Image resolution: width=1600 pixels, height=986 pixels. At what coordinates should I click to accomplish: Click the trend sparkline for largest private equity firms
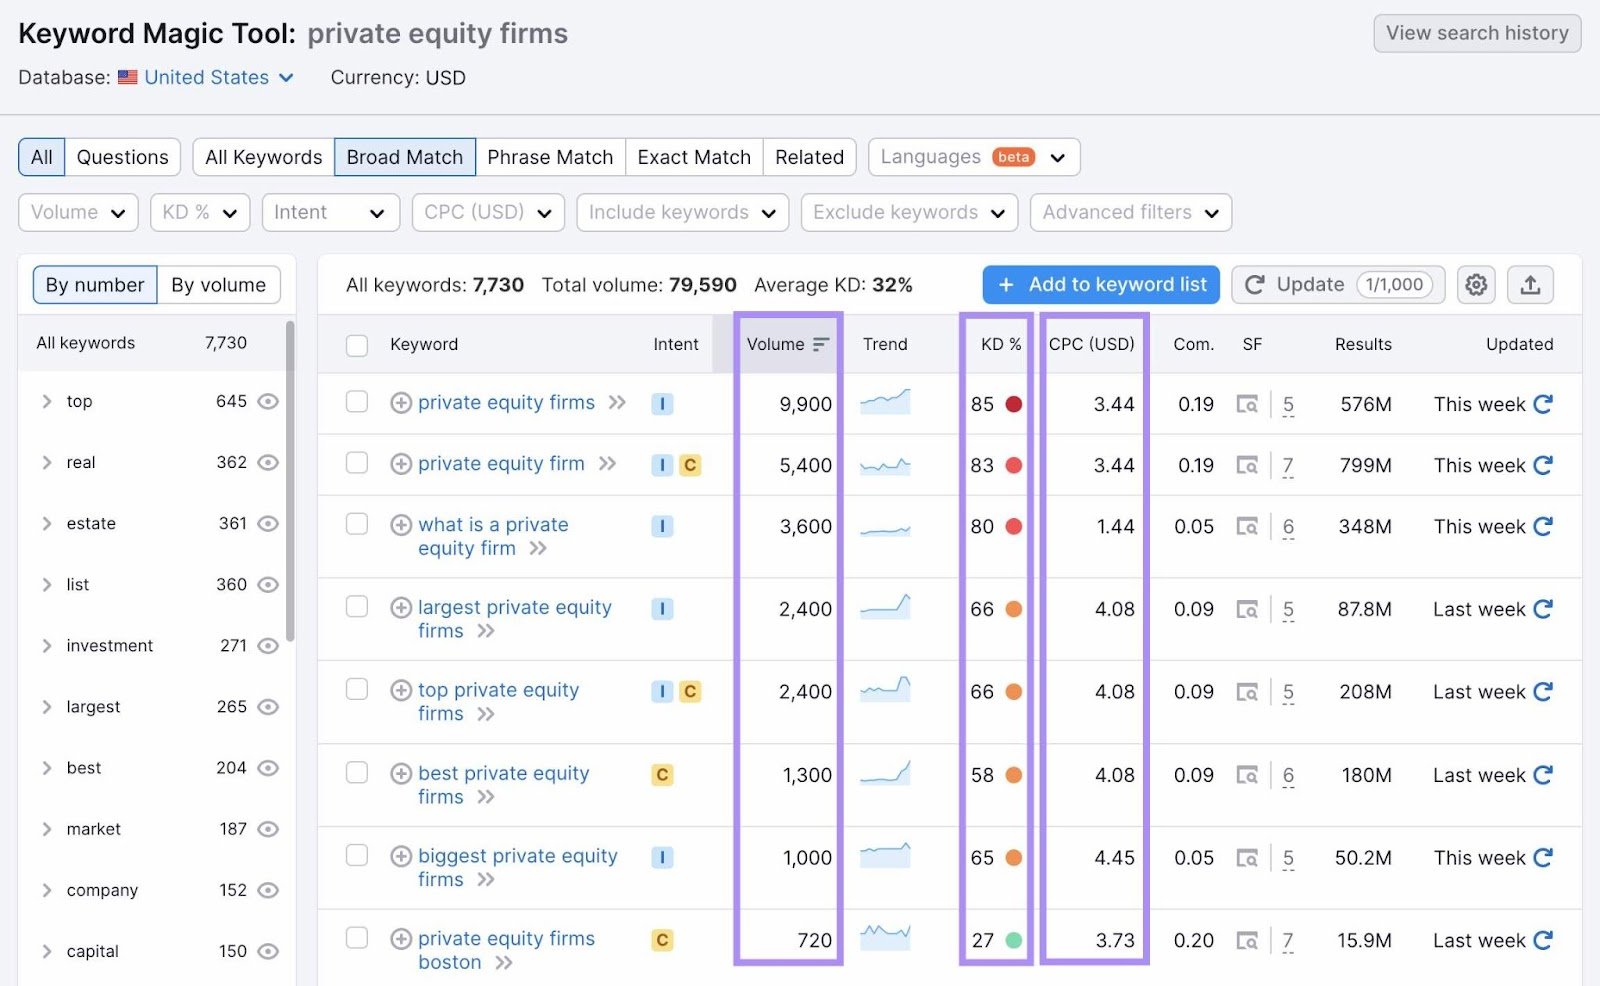click(885, 608)
